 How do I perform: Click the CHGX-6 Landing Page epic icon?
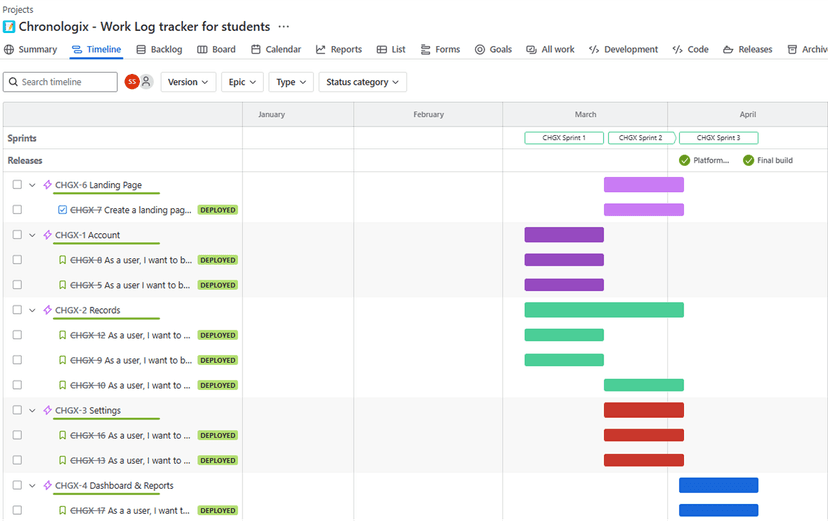(48, 185)
